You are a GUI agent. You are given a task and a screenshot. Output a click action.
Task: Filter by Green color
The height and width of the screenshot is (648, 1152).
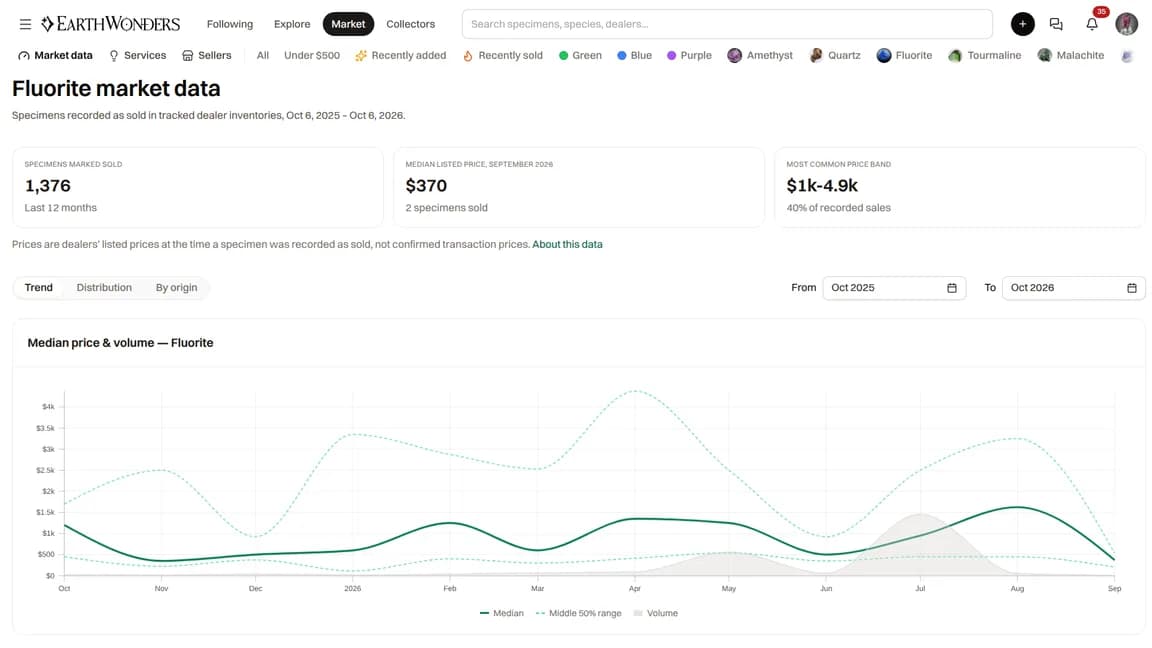pos(580,55)
